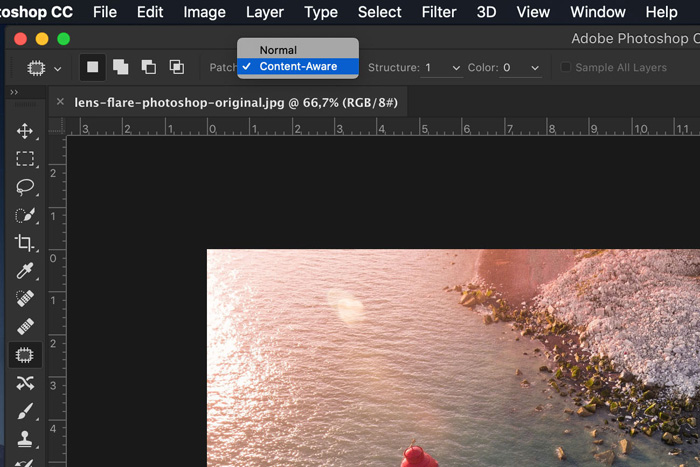Select the Spot Healing Brush tool

tap(25, 298)
